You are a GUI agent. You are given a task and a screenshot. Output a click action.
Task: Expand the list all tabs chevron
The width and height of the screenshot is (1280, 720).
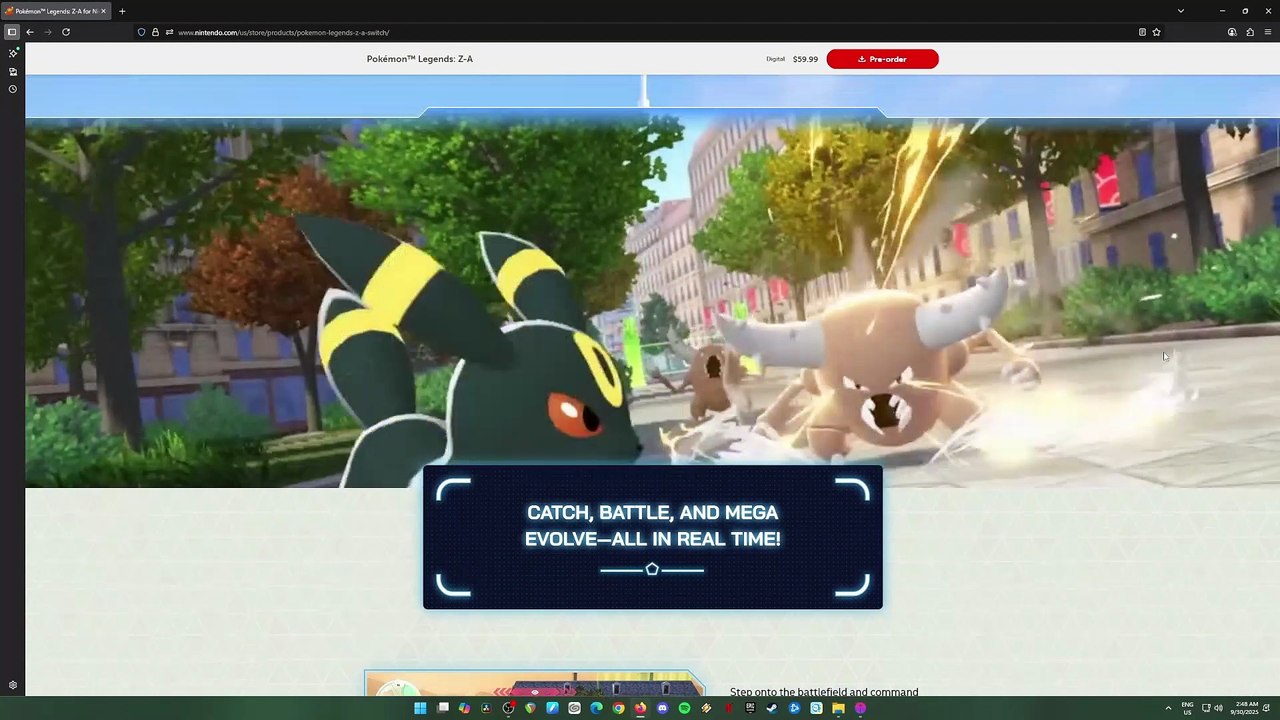(1181, 11)
